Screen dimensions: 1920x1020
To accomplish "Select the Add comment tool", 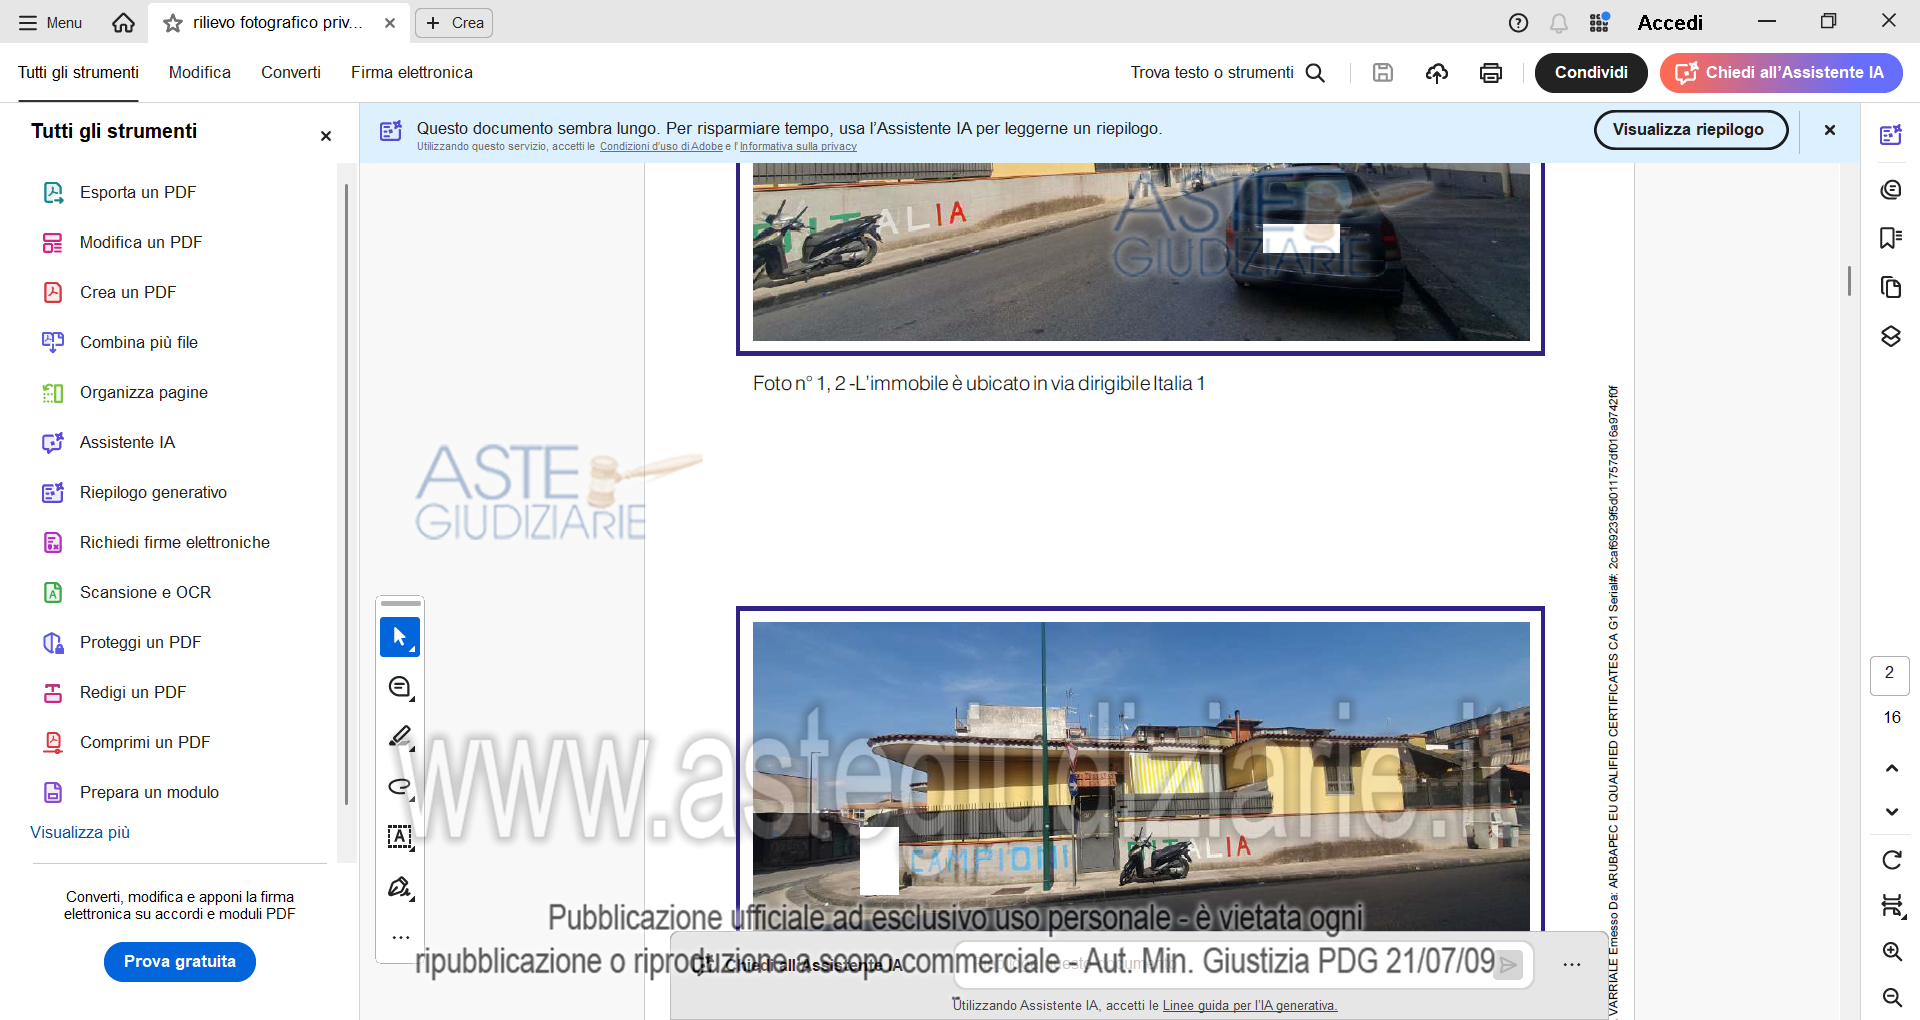I will [x=399, y=687].
